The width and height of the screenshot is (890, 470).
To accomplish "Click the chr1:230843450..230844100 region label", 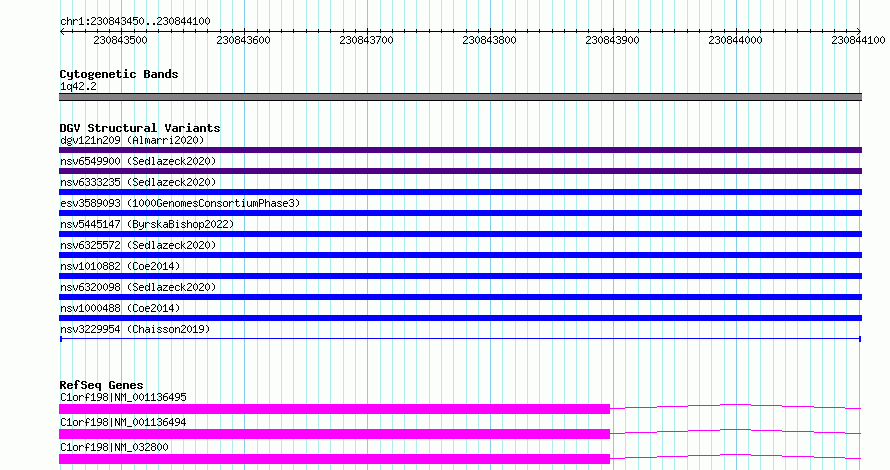I will (135, 22).
